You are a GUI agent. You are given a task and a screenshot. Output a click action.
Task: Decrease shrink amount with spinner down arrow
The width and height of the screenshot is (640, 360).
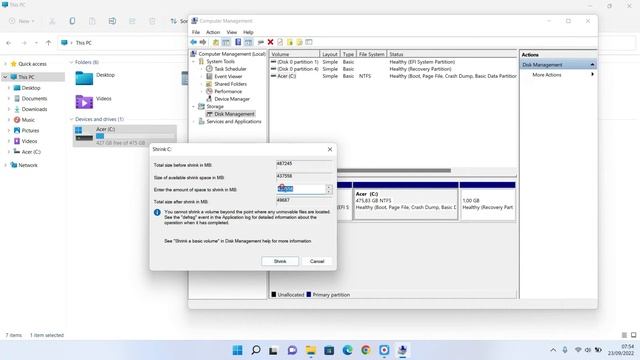pyautogui.click(x=329, y=191)
